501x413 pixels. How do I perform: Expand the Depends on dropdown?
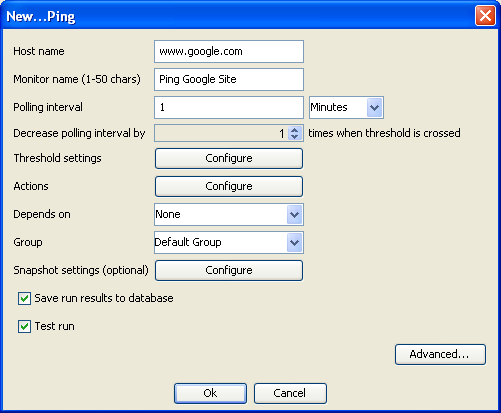[x=294, y=214]
